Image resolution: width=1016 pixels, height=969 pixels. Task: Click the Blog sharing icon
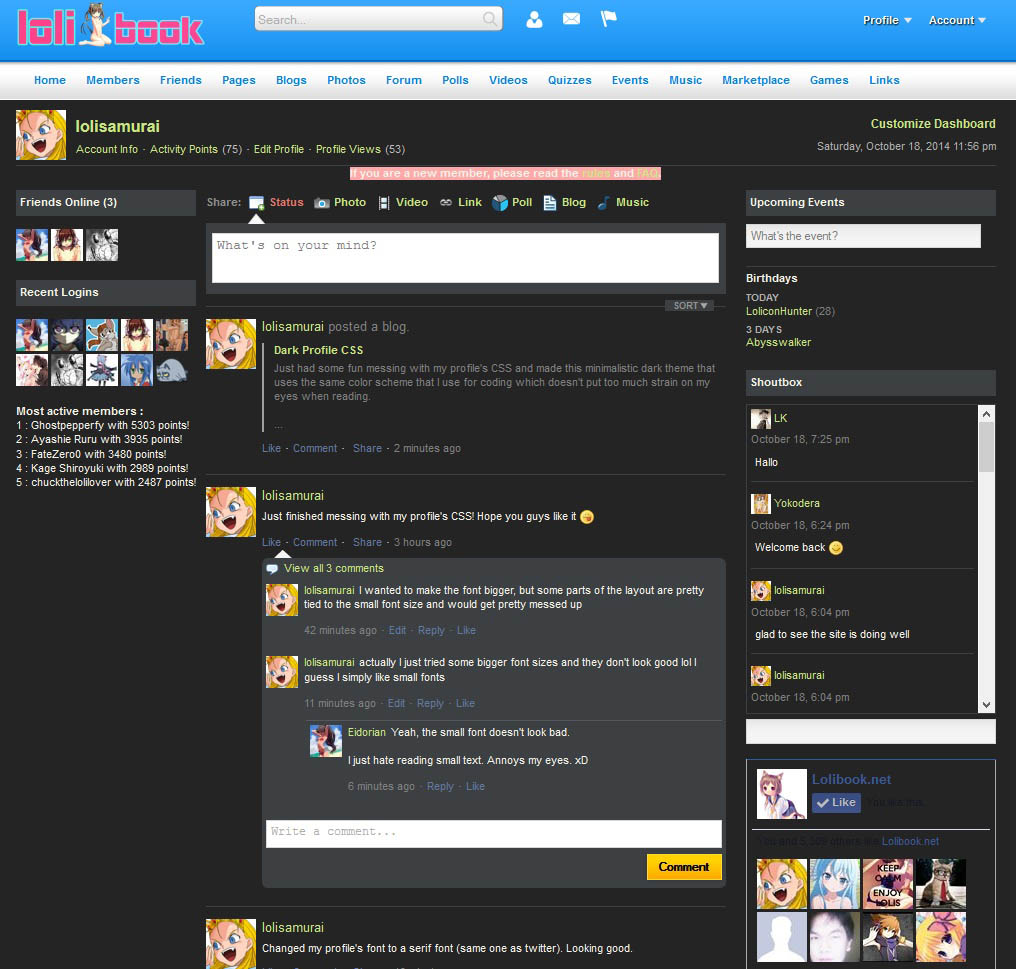pyautogui.click(x=549, y=201)
